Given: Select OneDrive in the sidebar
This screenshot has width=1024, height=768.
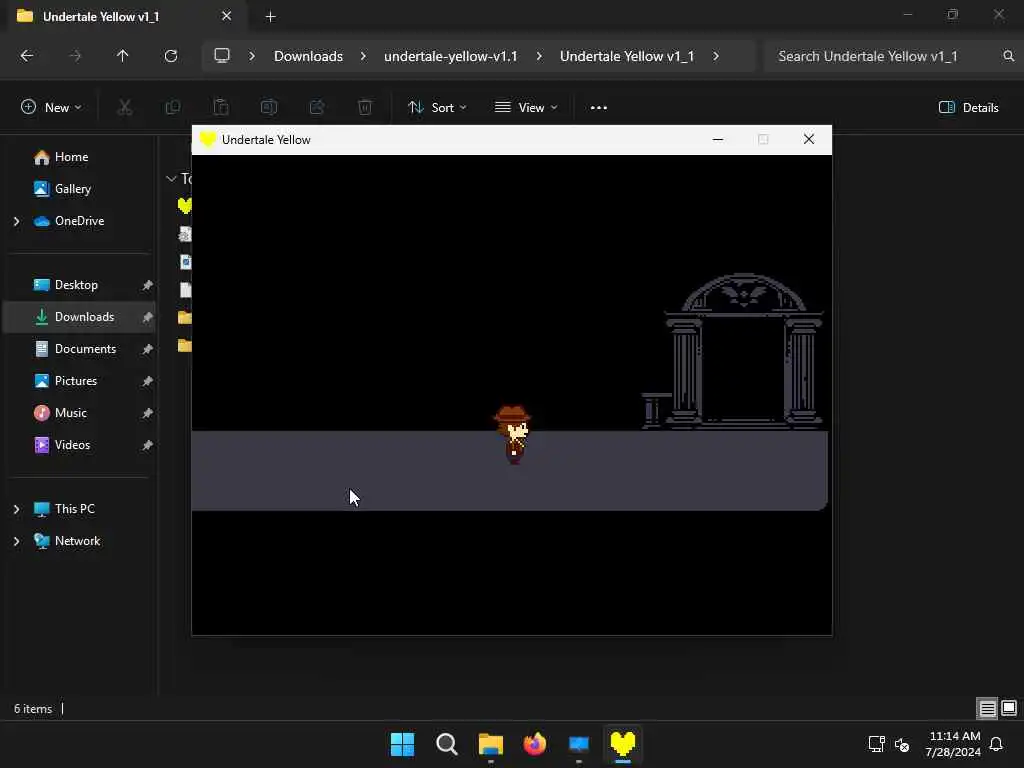Looking at the screenshot, I should point(79,221).
